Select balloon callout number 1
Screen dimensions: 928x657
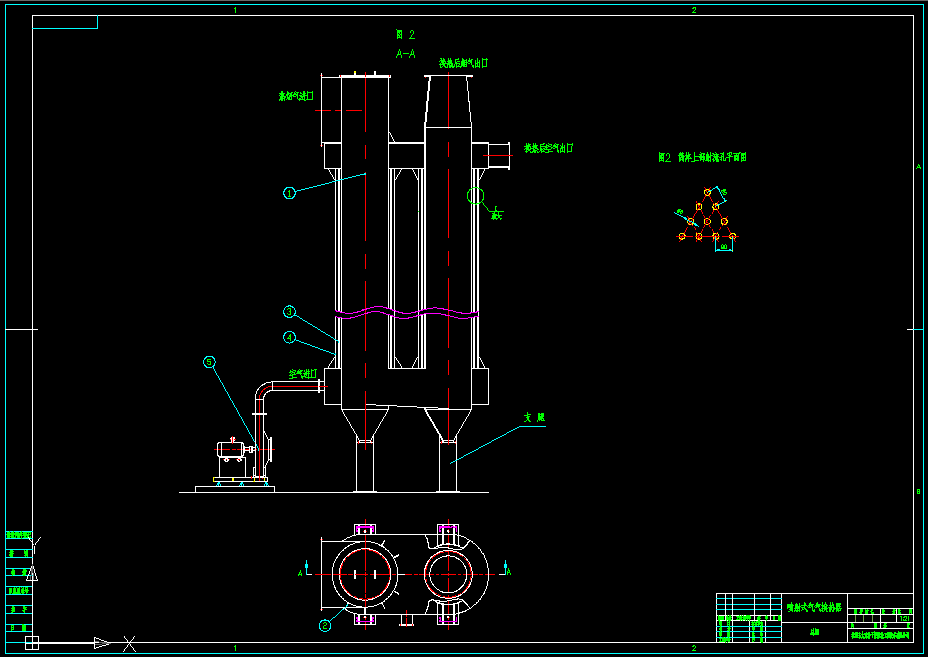(289, 193)
